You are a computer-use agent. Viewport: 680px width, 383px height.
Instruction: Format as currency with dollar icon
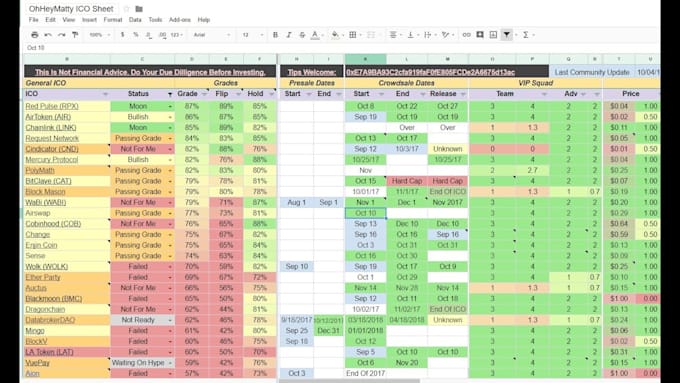(122, 35)
